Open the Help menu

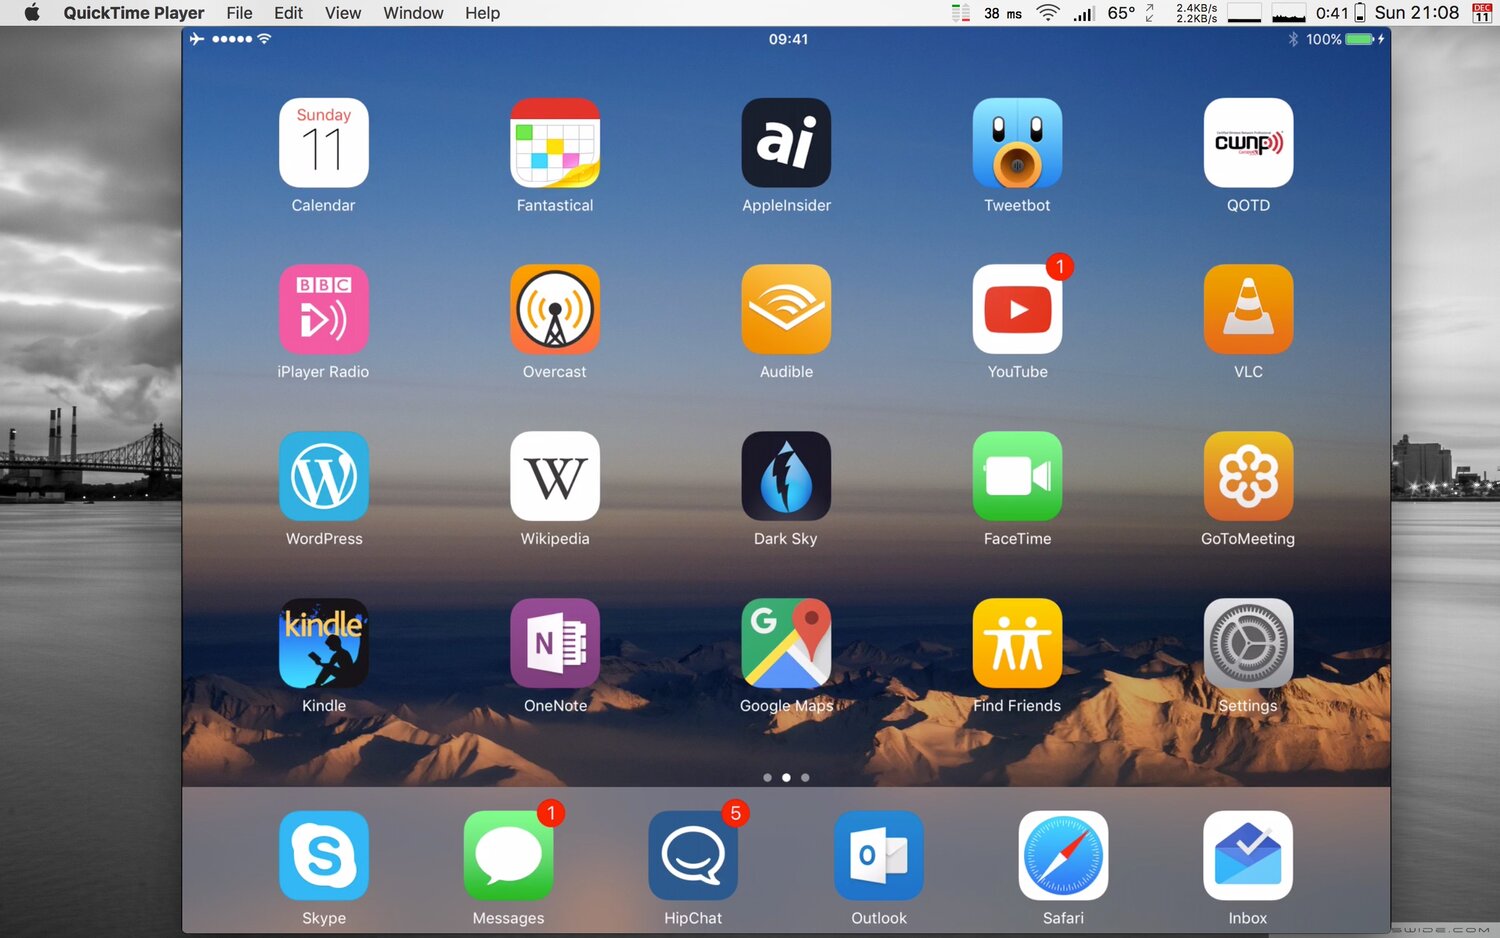click(482, 13)
